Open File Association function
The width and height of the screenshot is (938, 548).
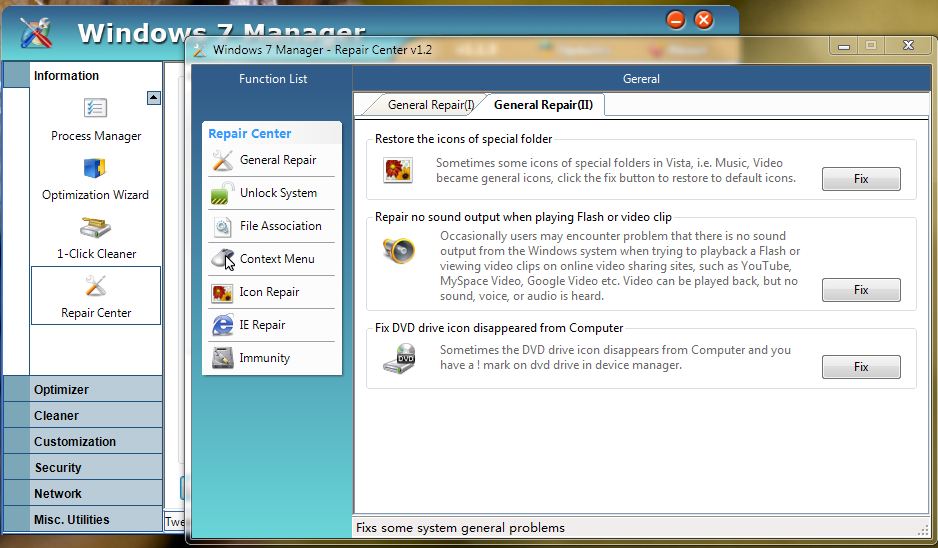coord(281,226)
